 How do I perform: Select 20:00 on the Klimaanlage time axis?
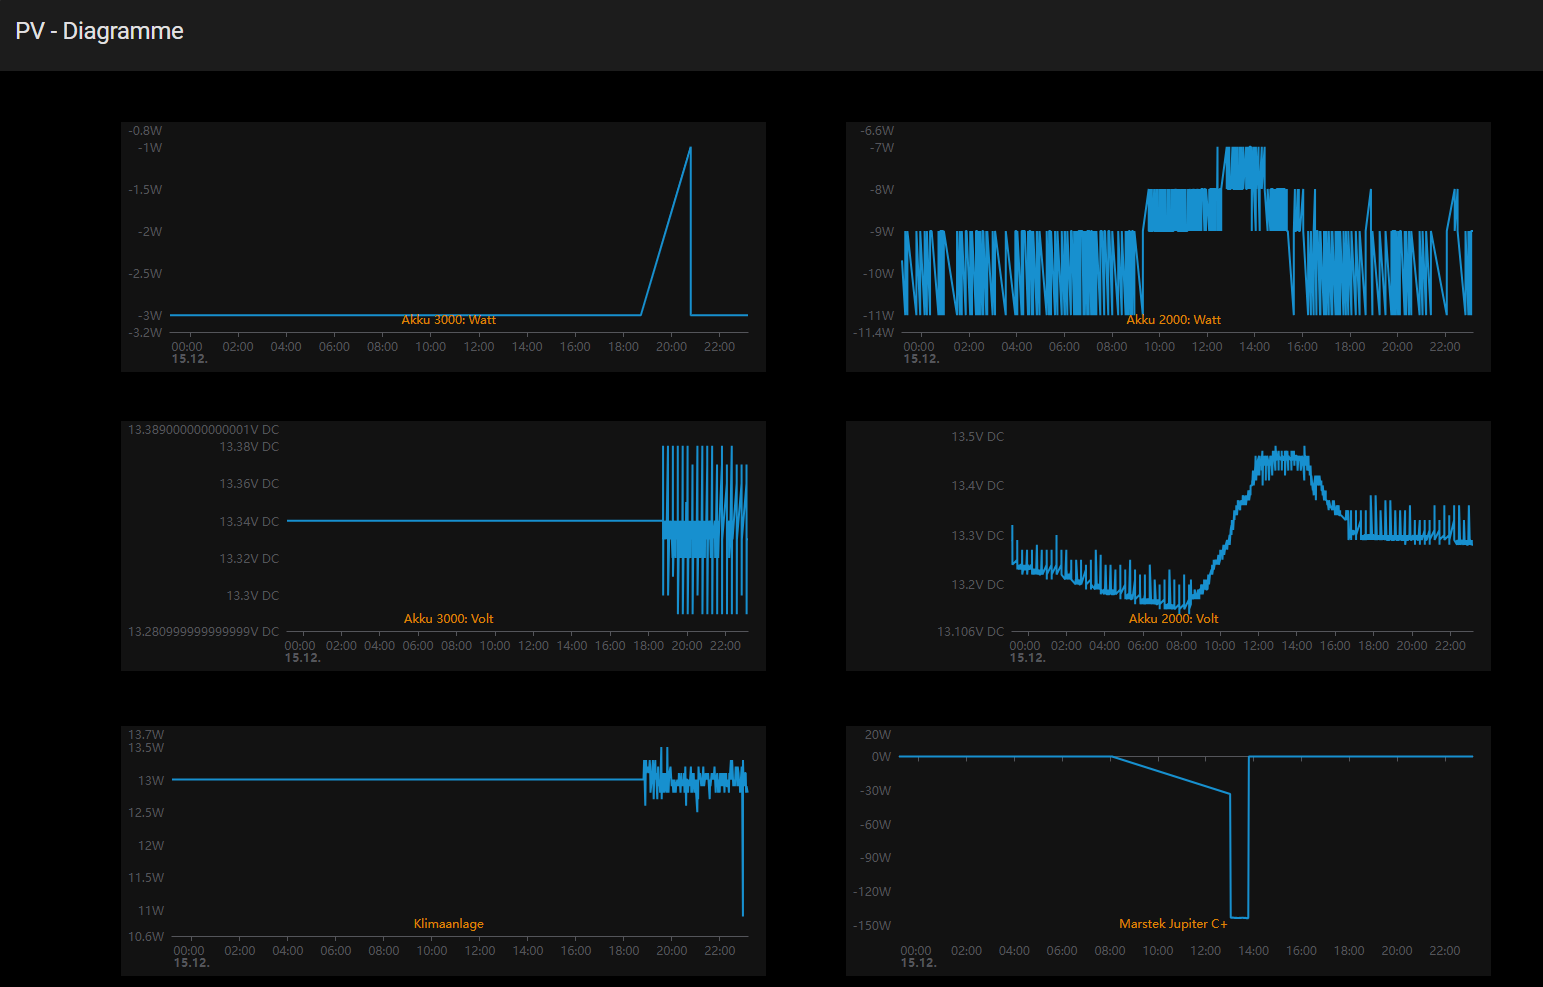tap(671, 951)
